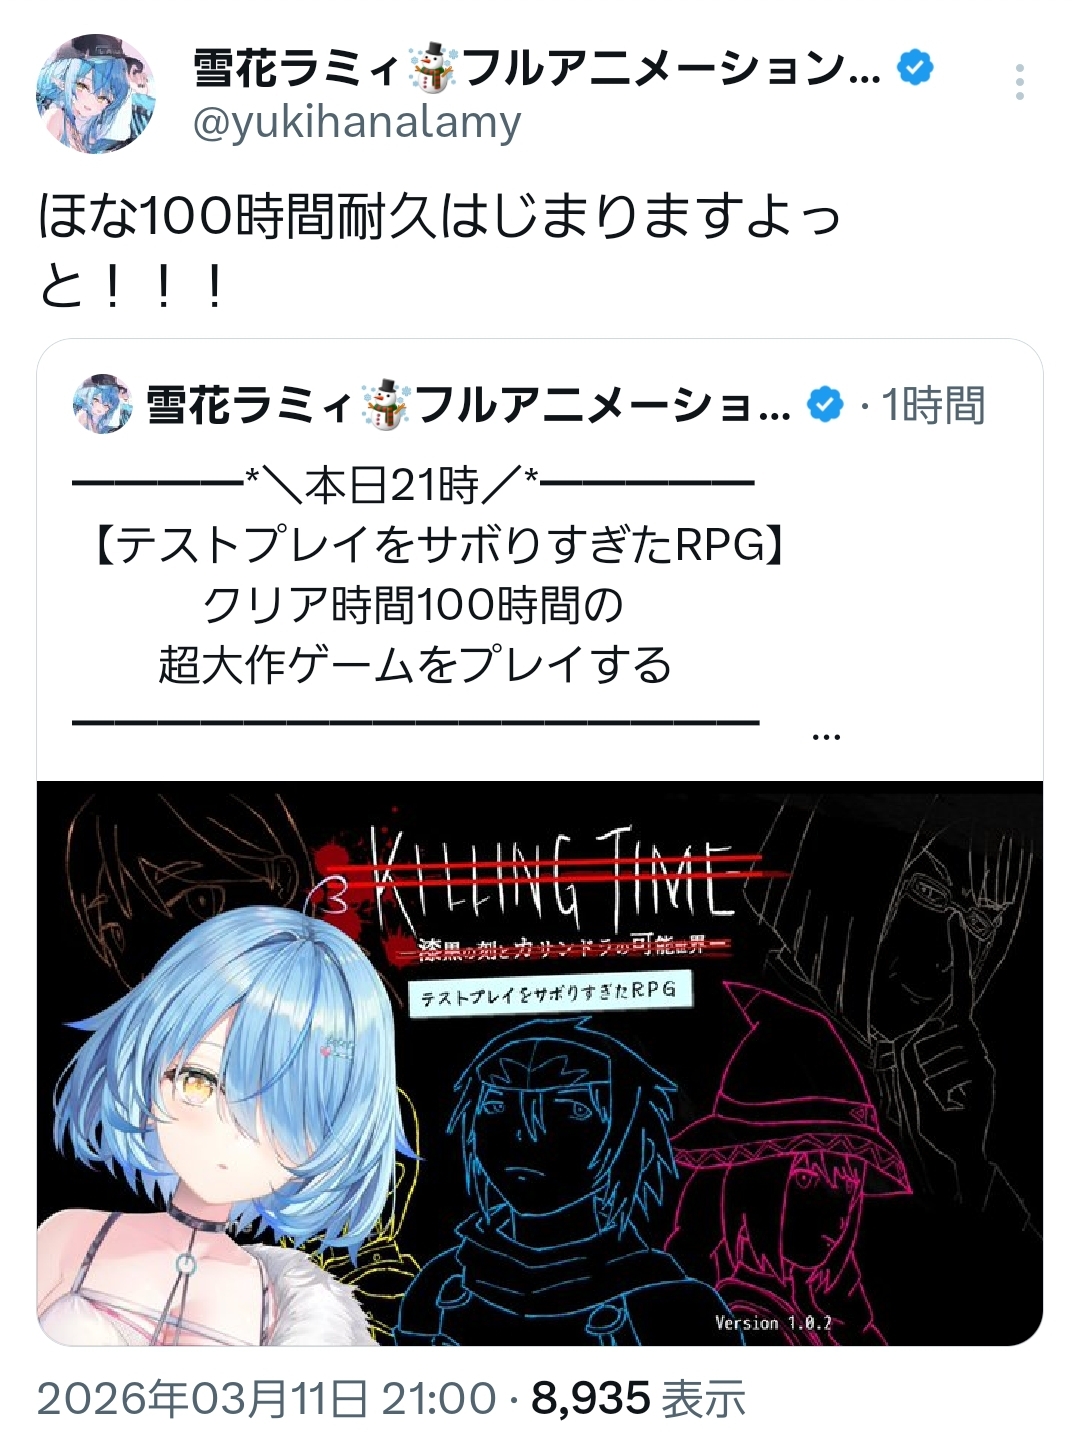Viewport: 1080px width, 1449px height.
Task: Expand the truncated quoted text ellipsis
Action: [x=826, y=736]
